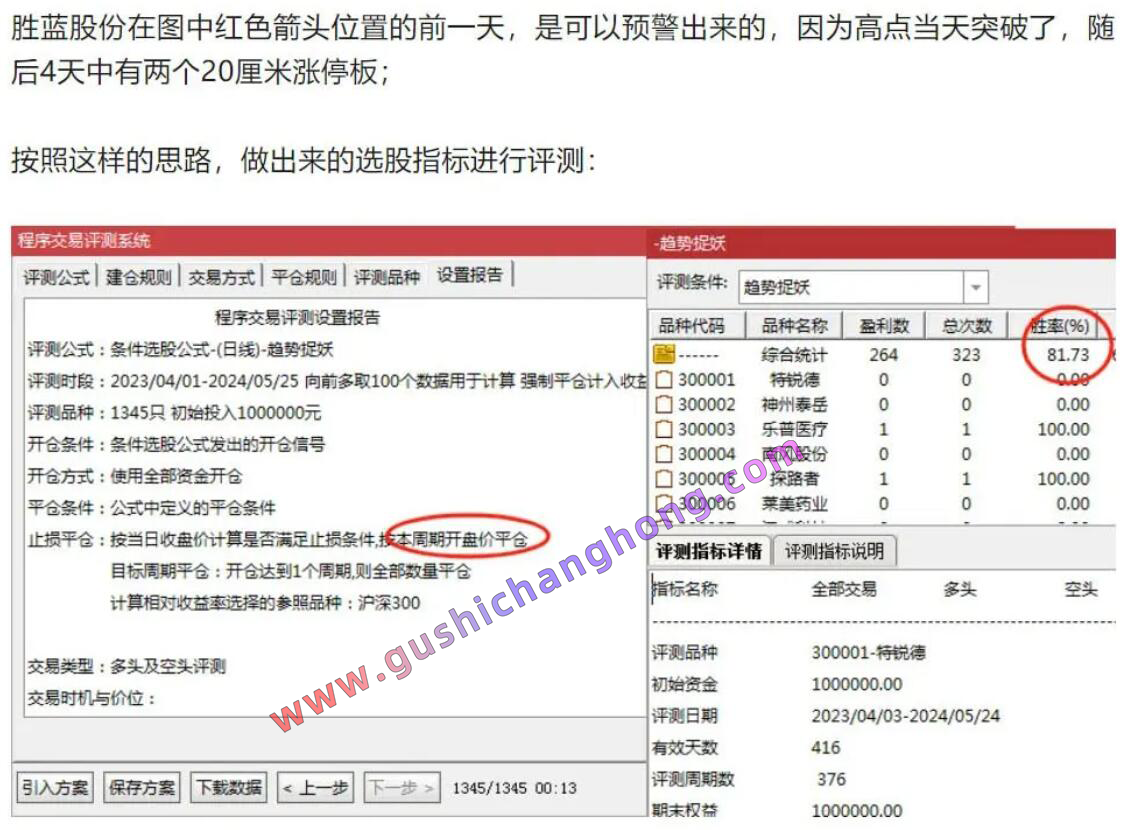The height and width of the screenshot is (830, 1142).
Task: Click the 沪深300 reference line
Action: (264, 603)
